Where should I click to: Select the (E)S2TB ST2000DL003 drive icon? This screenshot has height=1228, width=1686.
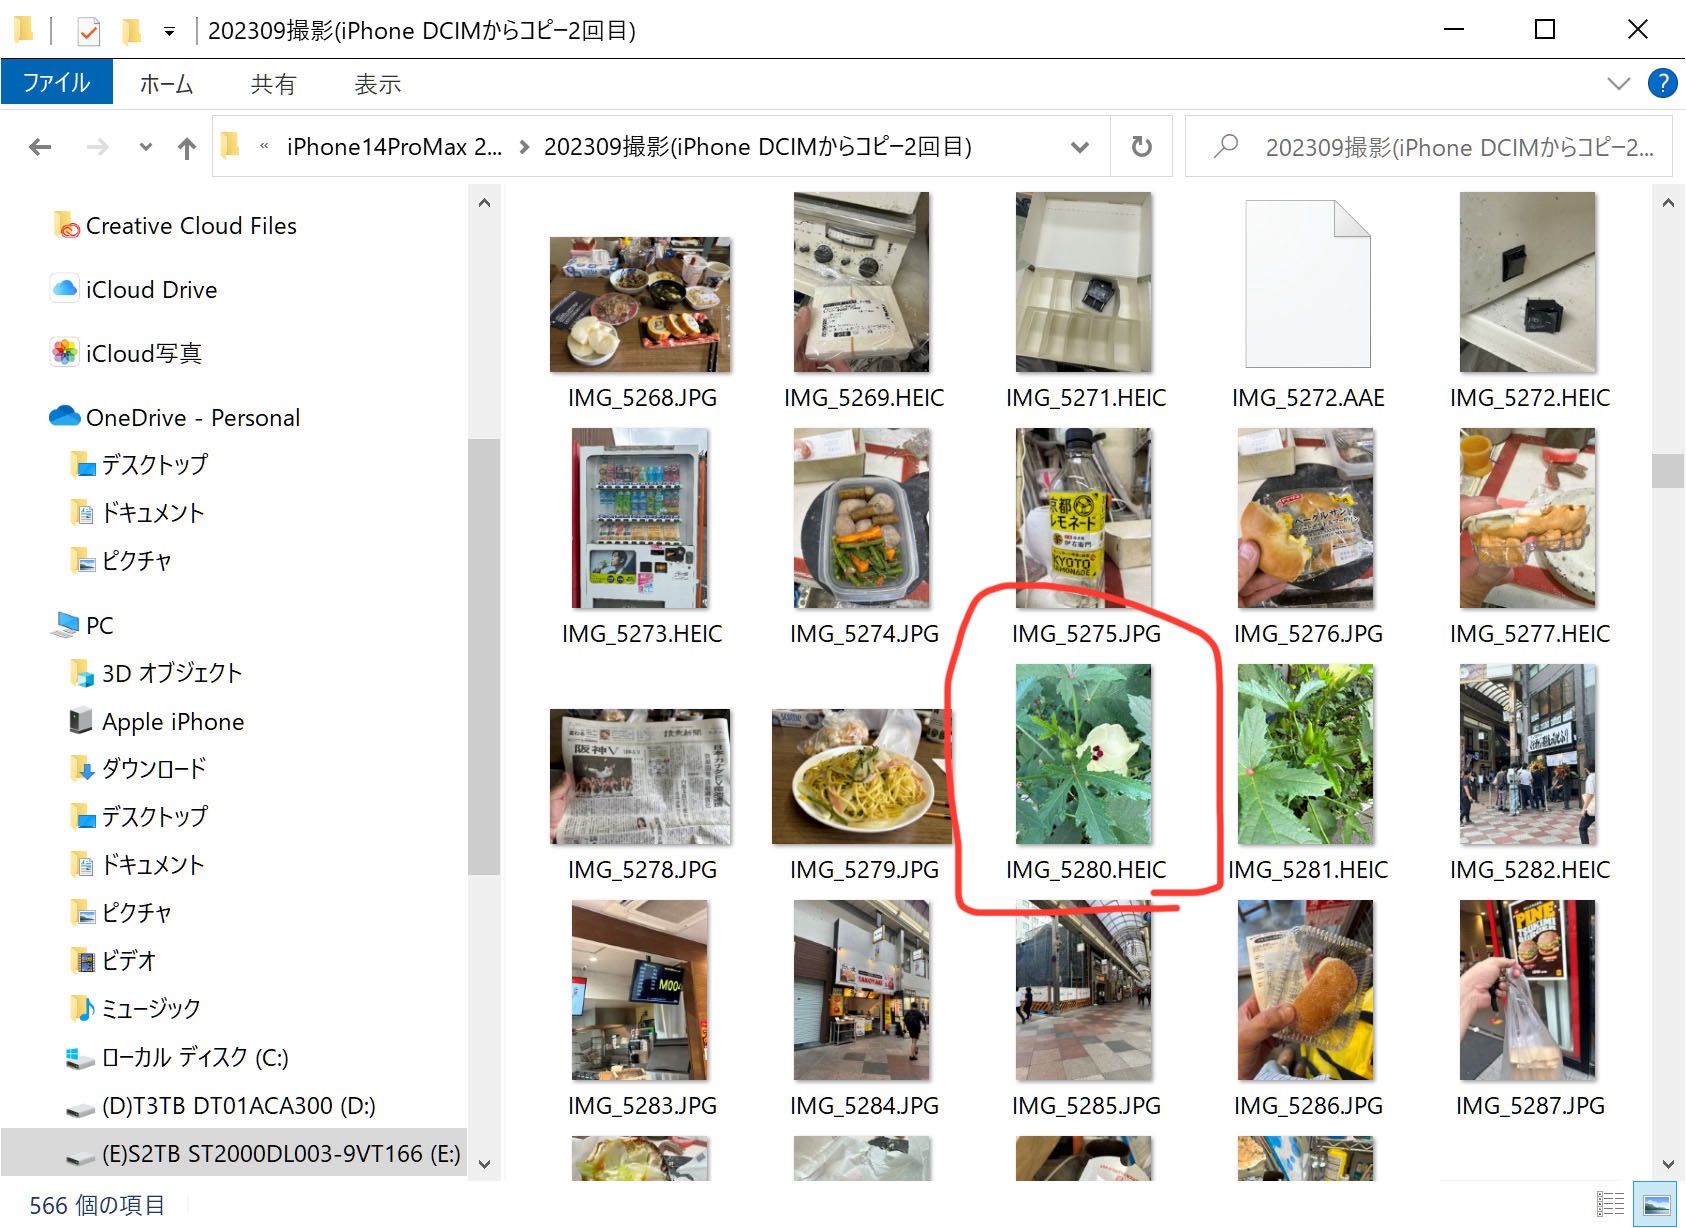[x=80, y=1157]
